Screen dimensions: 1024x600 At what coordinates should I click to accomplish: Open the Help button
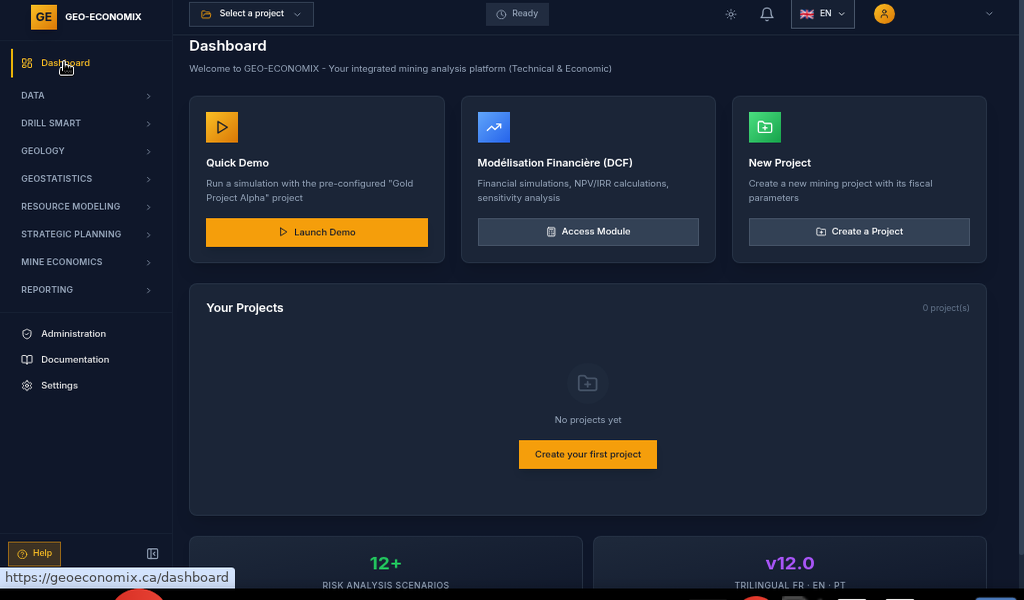35,554
